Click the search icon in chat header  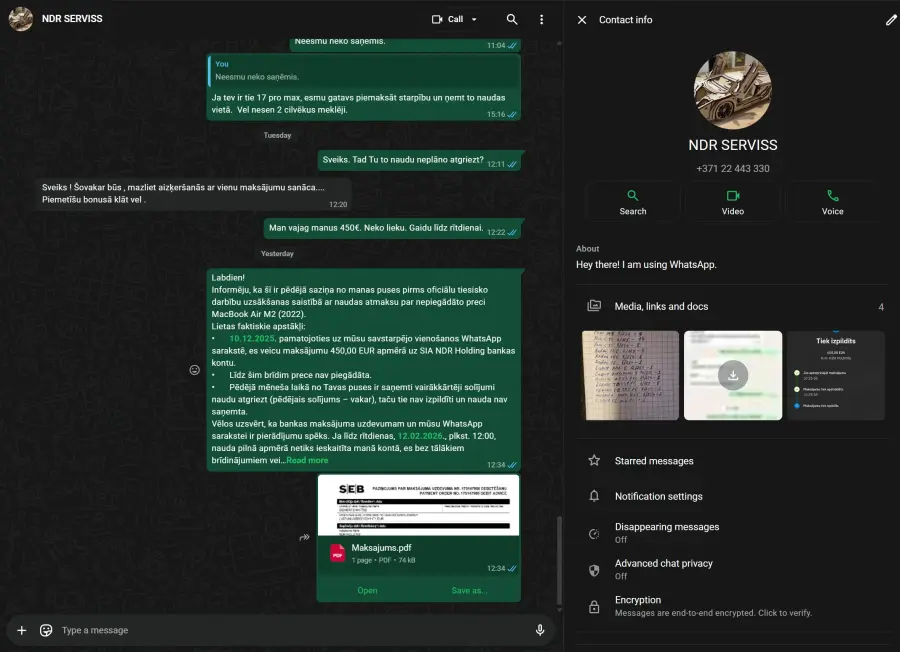512,19
